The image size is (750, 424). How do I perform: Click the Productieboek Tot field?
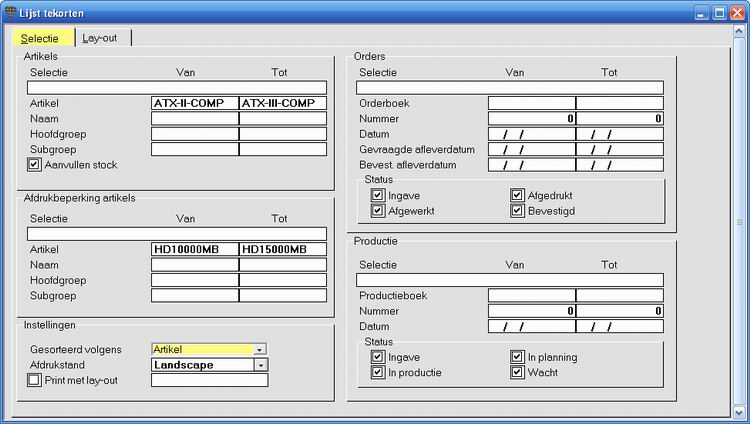click(x=620, y=295)
